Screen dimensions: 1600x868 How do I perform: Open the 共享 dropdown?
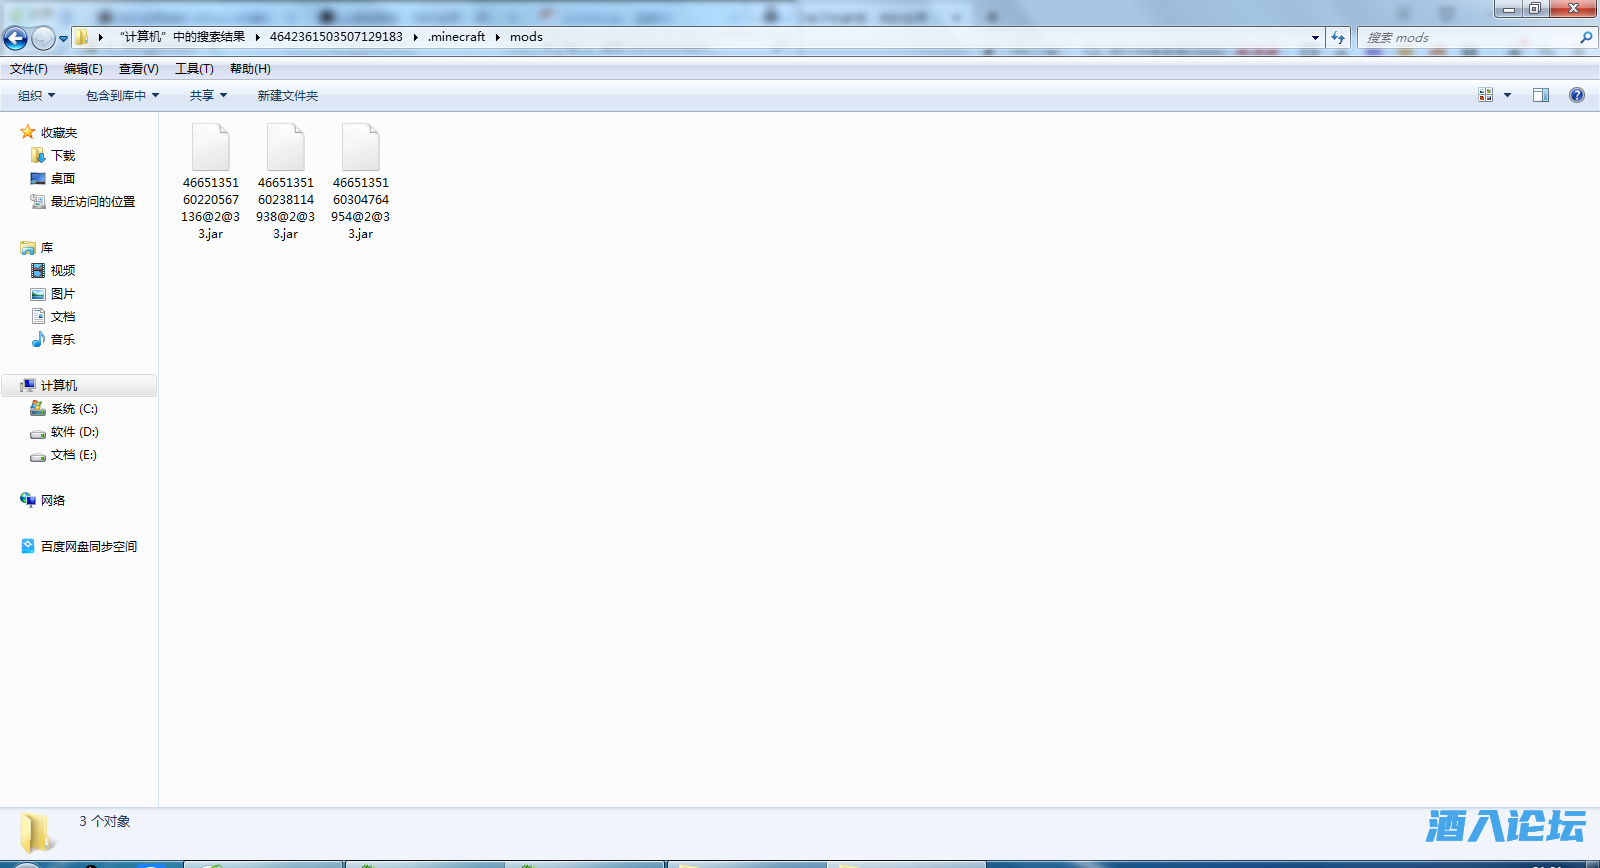click(209, 96)
